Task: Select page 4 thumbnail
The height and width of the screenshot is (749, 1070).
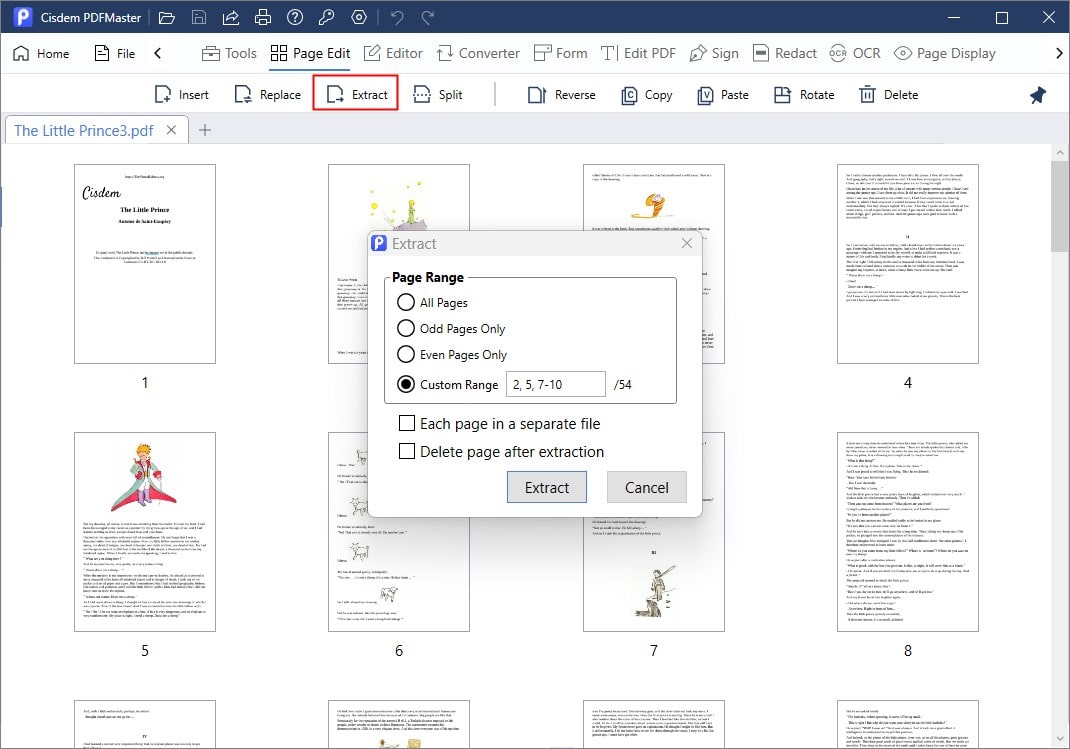Action: tap(908, 264)
